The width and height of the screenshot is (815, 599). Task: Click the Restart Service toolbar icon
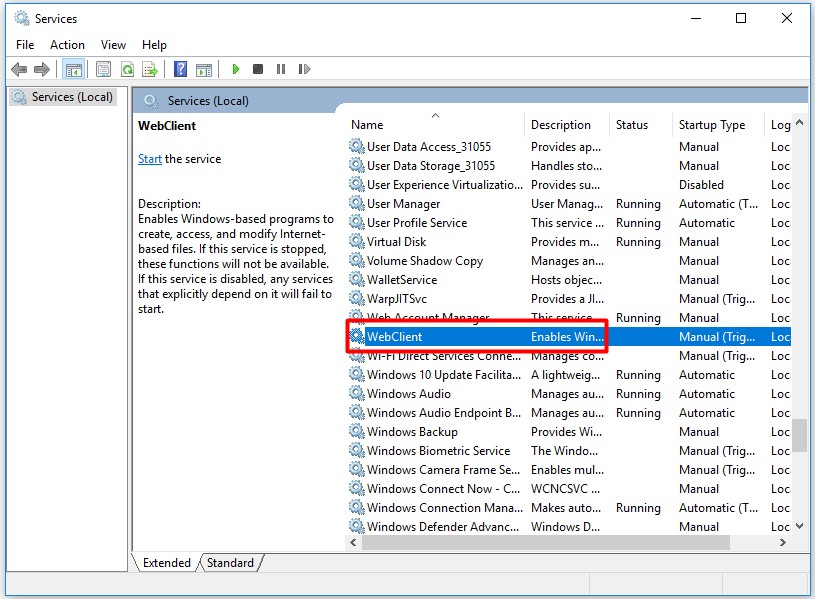(x=304, y=69)
